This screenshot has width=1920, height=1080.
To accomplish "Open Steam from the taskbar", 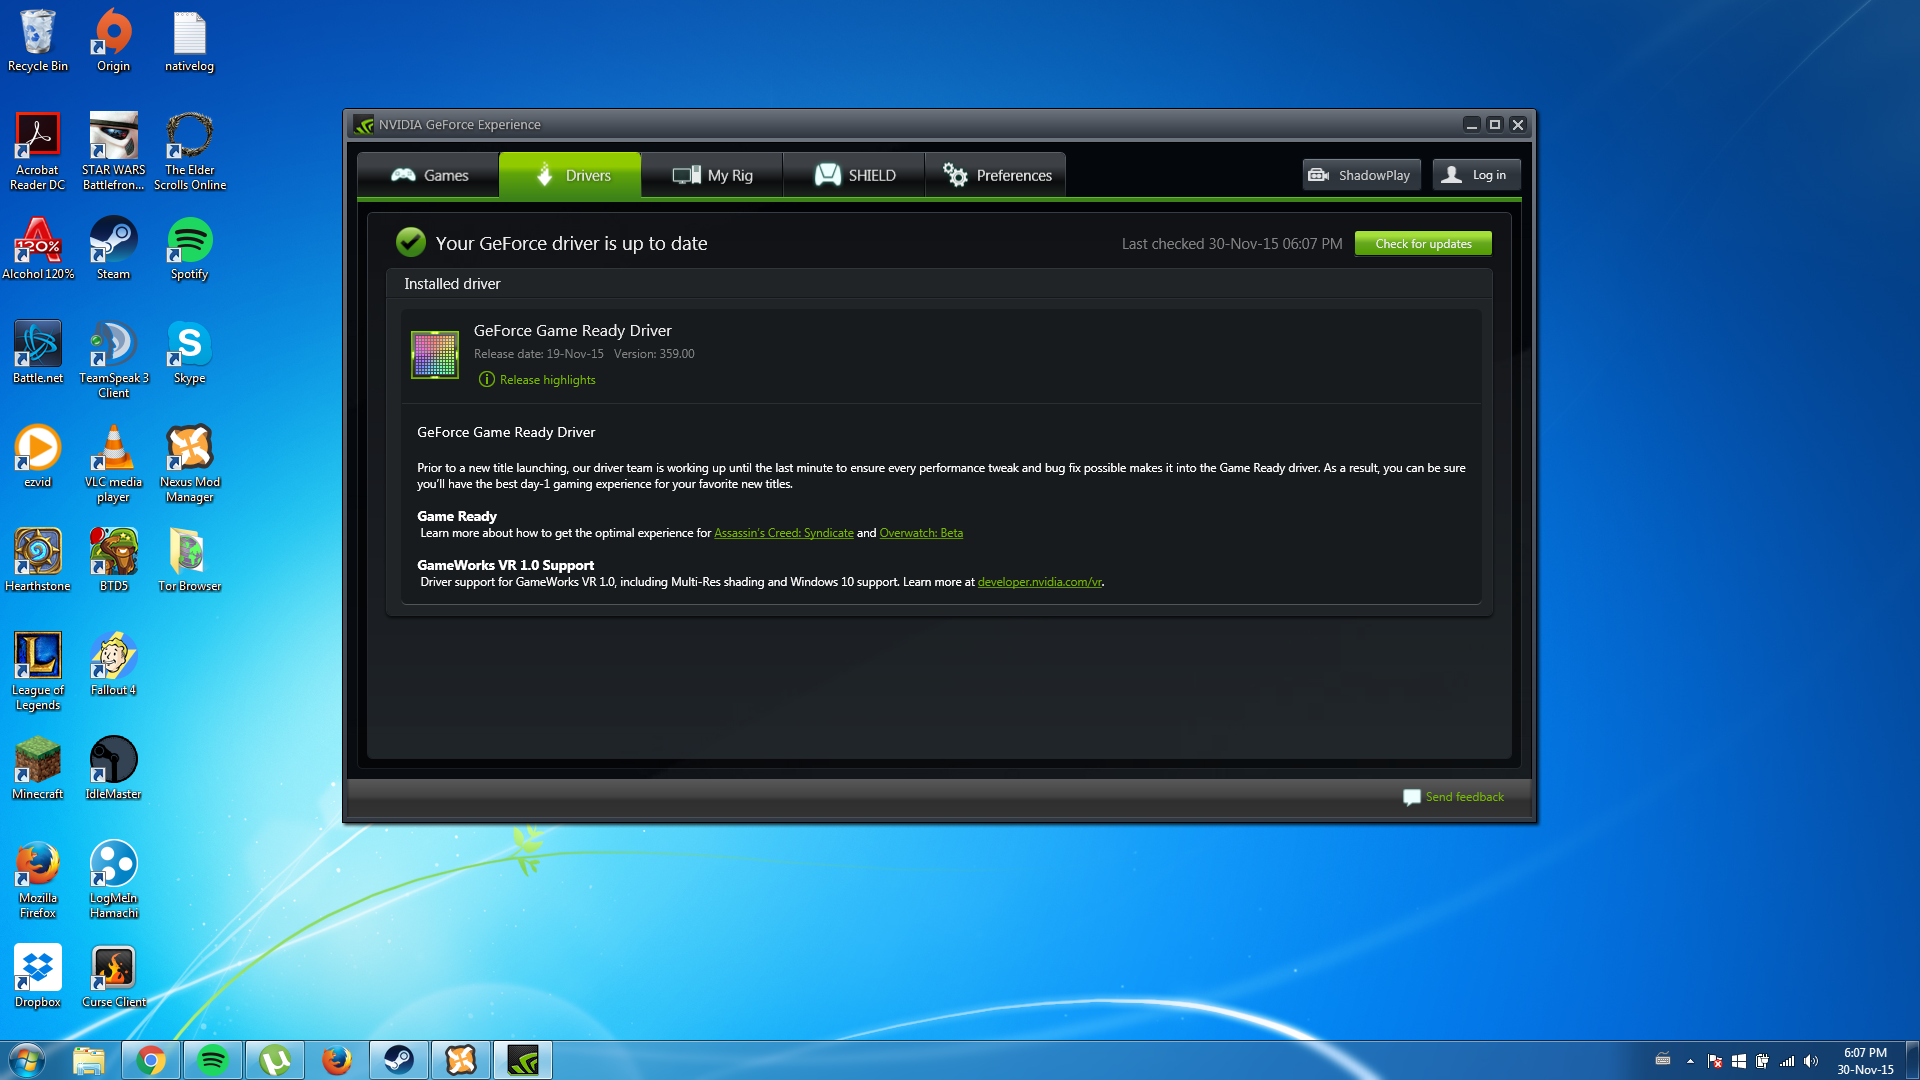I will tap(399, 1060).
